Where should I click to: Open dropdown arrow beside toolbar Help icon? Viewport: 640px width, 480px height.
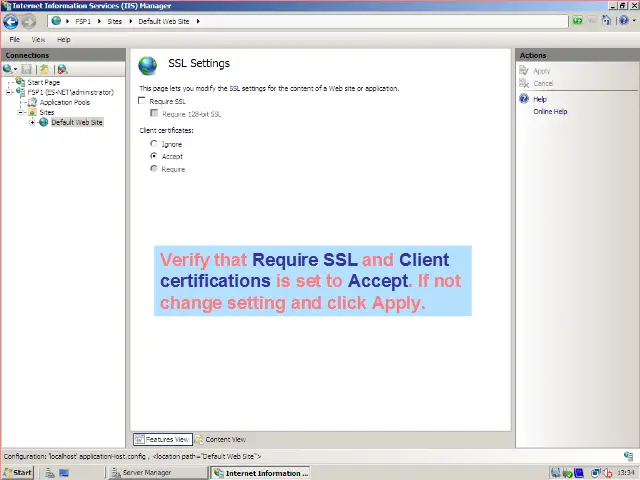pyautogui.click(x=633, y=20)
